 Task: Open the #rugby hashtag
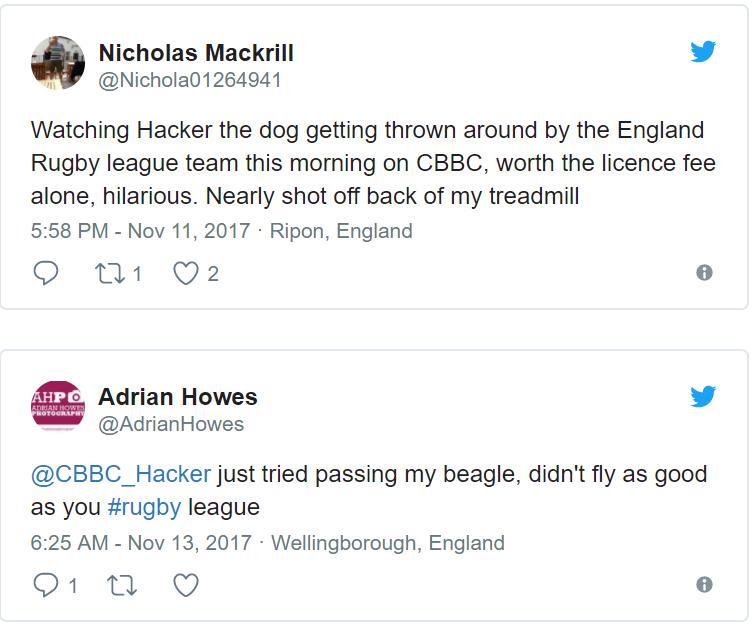click(144, 507)
